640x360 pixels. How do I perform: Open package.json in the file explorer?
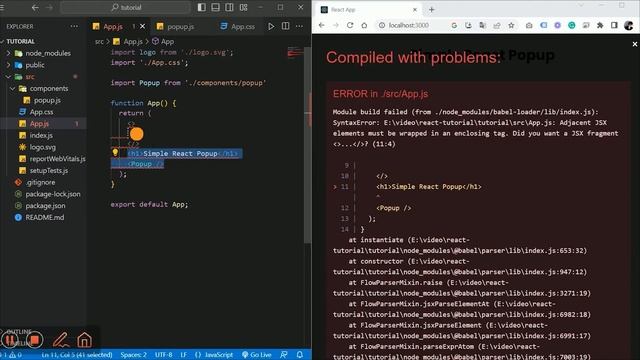click(45, 206)
